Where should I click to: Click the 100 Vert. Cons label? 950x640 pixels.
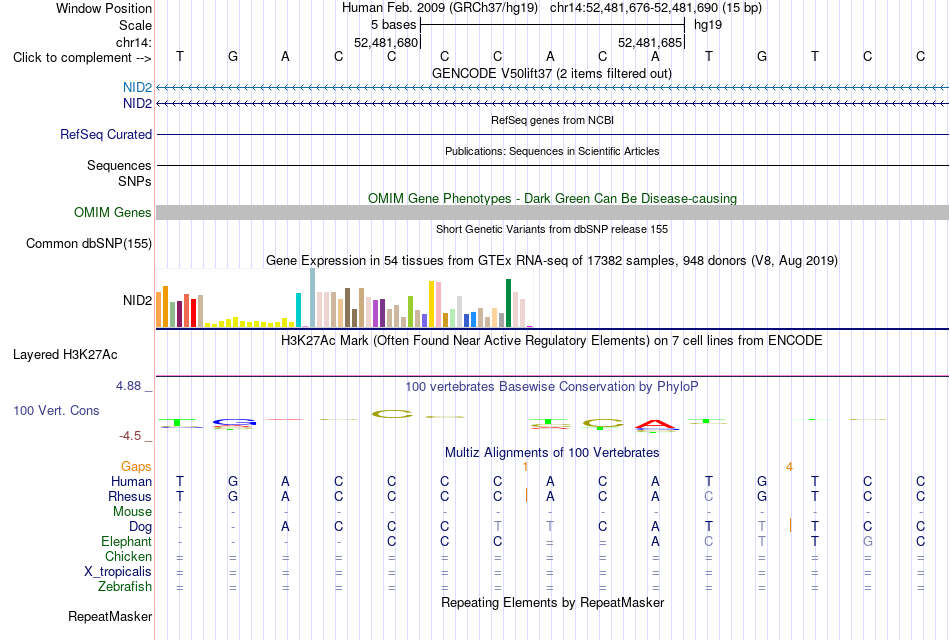[x=56, y=410]
